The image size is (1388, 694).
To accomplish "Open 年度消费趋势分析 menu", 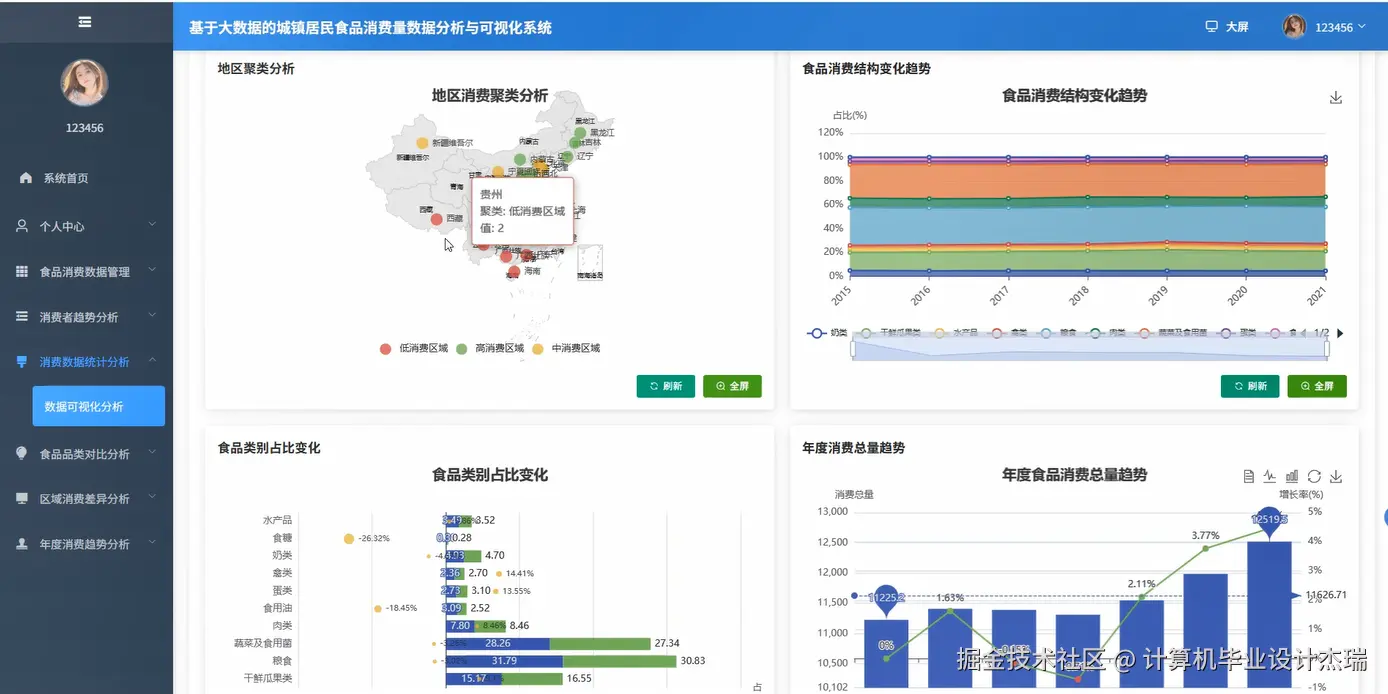I will (86, 543).
